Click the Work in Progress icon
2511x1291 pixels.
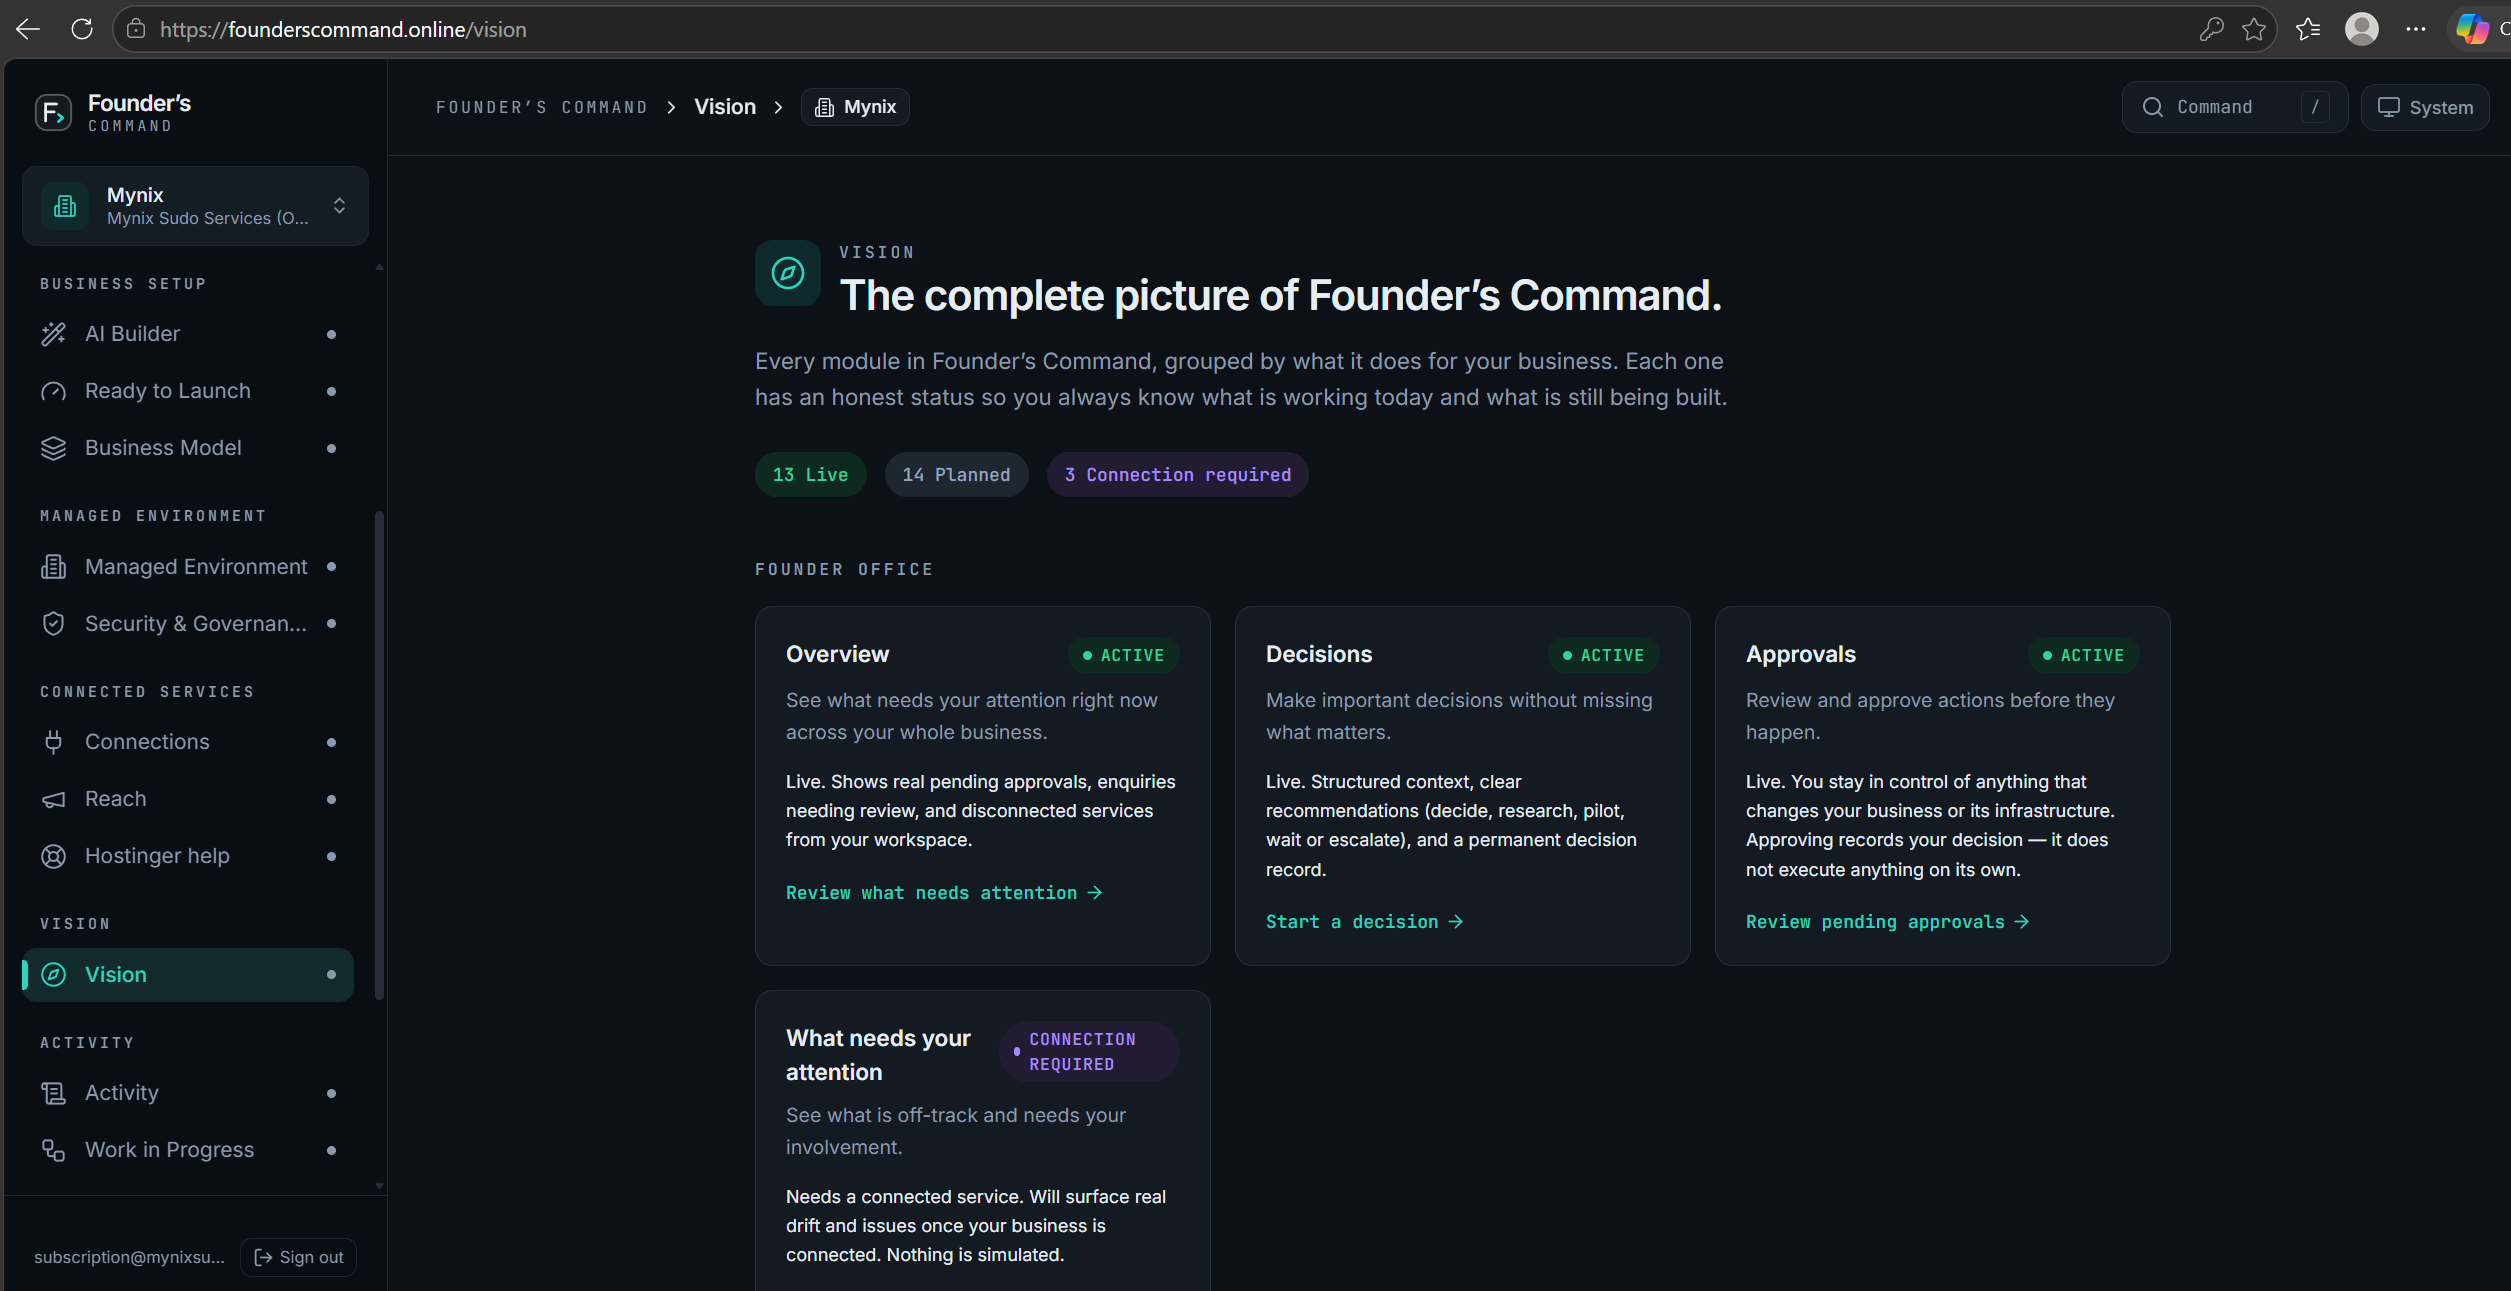53,1150
